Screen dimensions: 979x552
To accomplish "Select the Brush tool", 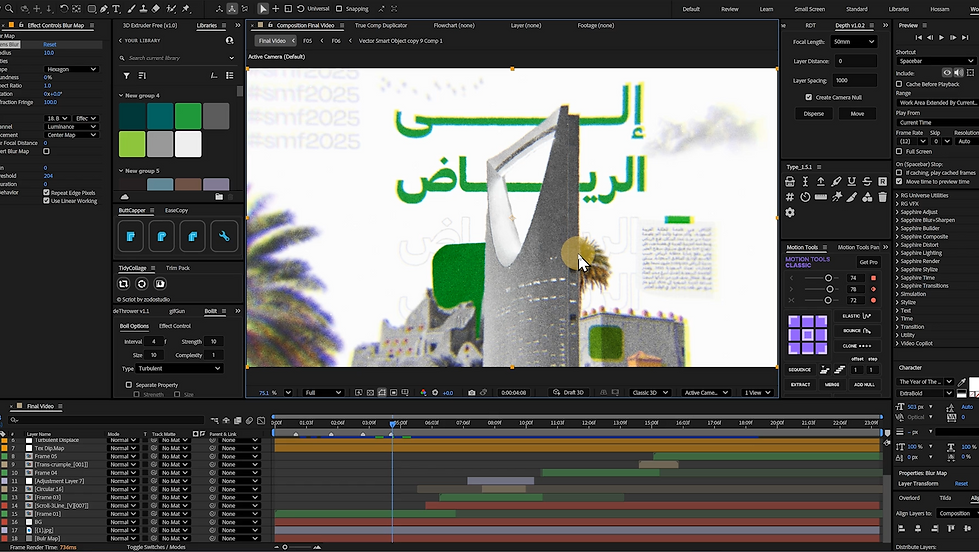I will tap(131, 9).
